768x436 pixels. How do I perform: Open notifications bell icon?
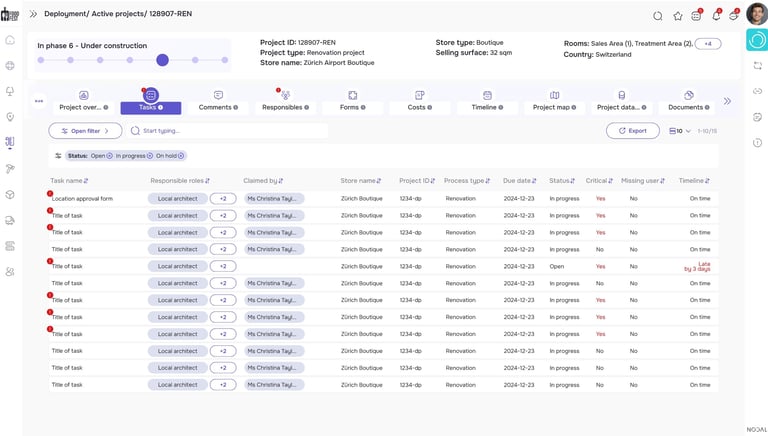coord(716,16)
